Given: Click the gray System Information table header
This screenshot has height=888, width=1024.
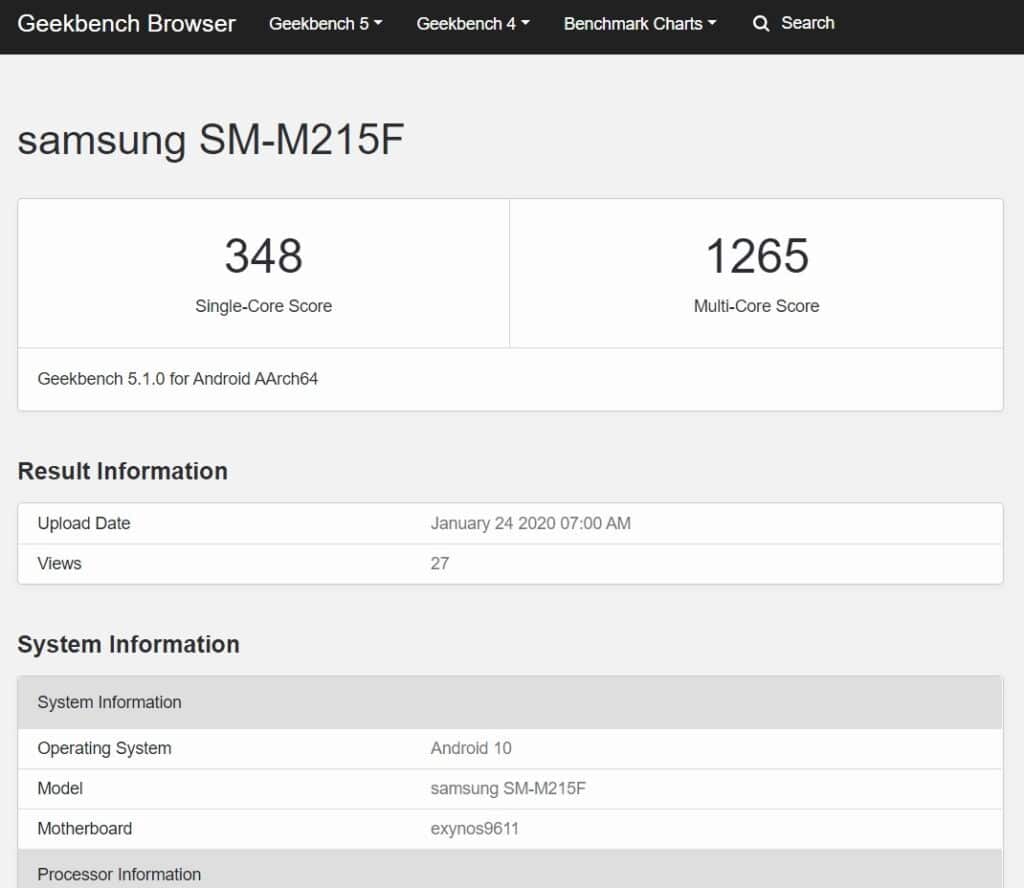Looking at the screenshot, I should pos(510,703).
